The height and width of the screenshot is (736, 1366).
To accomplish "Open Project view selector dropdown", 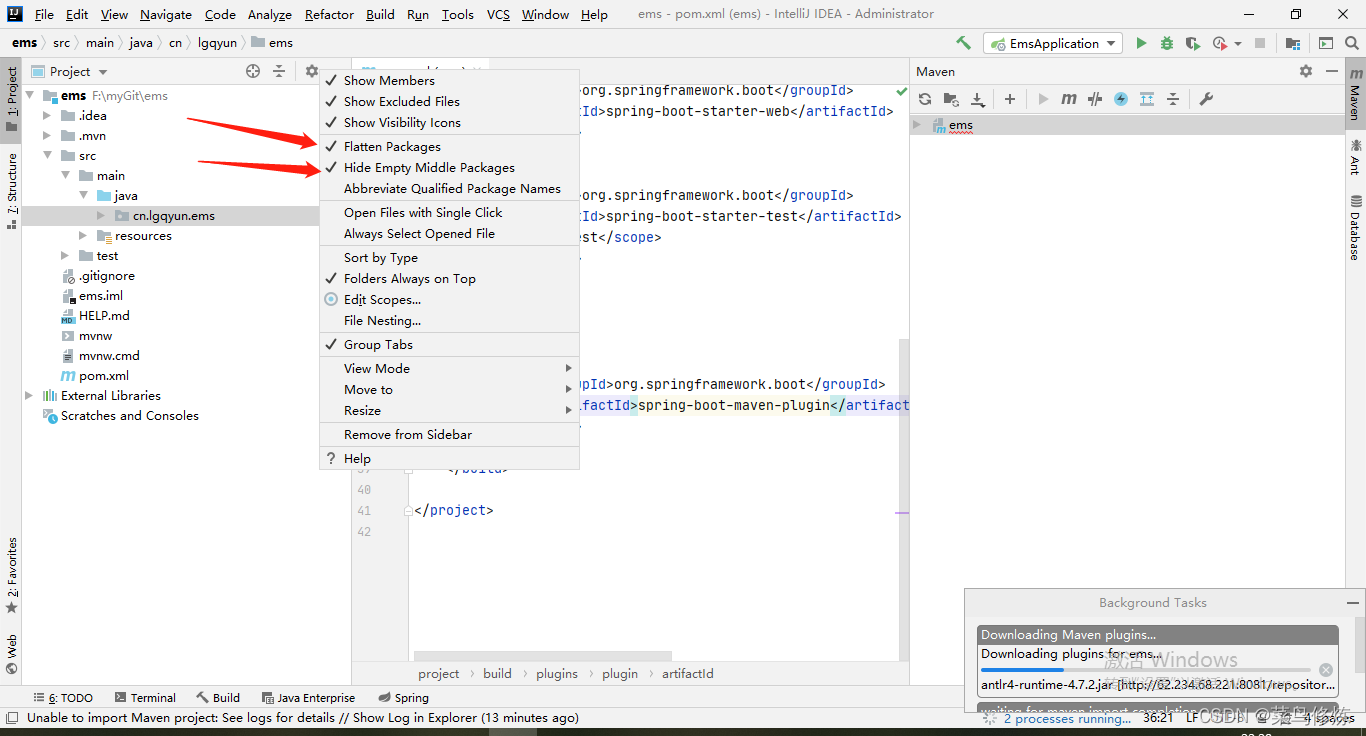I will tap(70, 71).
